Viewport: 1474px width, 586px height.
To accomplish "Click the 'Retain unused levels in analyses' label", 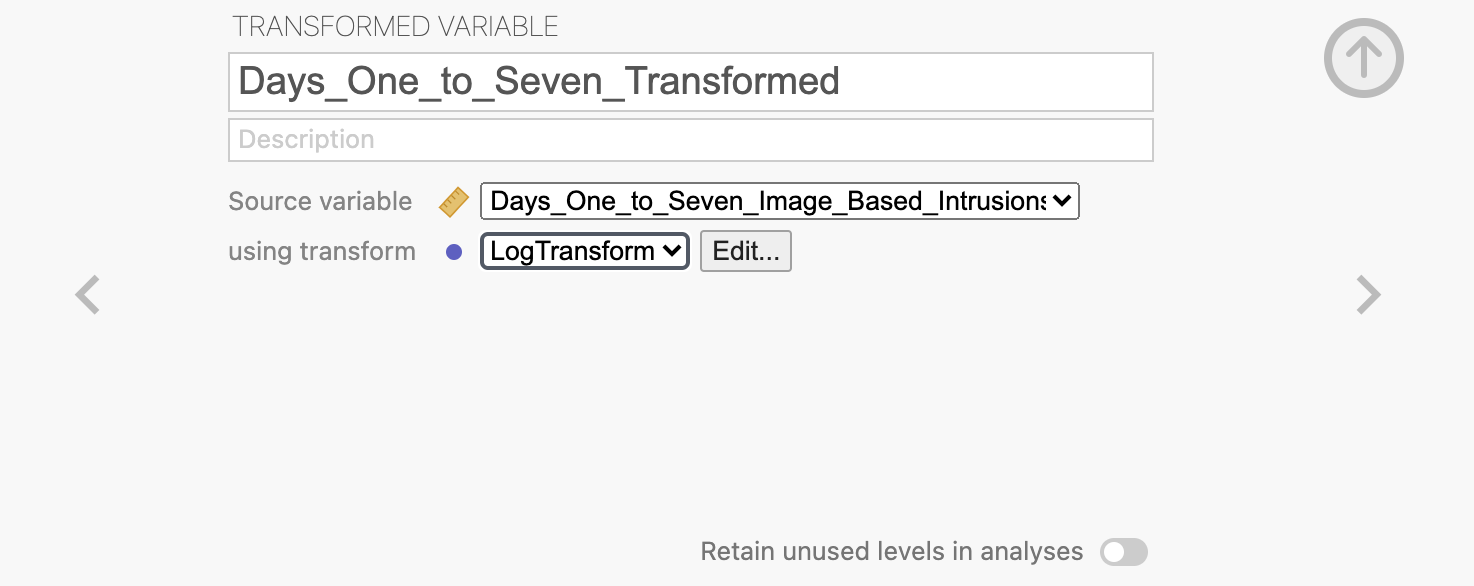I will [x=892, y=552].
